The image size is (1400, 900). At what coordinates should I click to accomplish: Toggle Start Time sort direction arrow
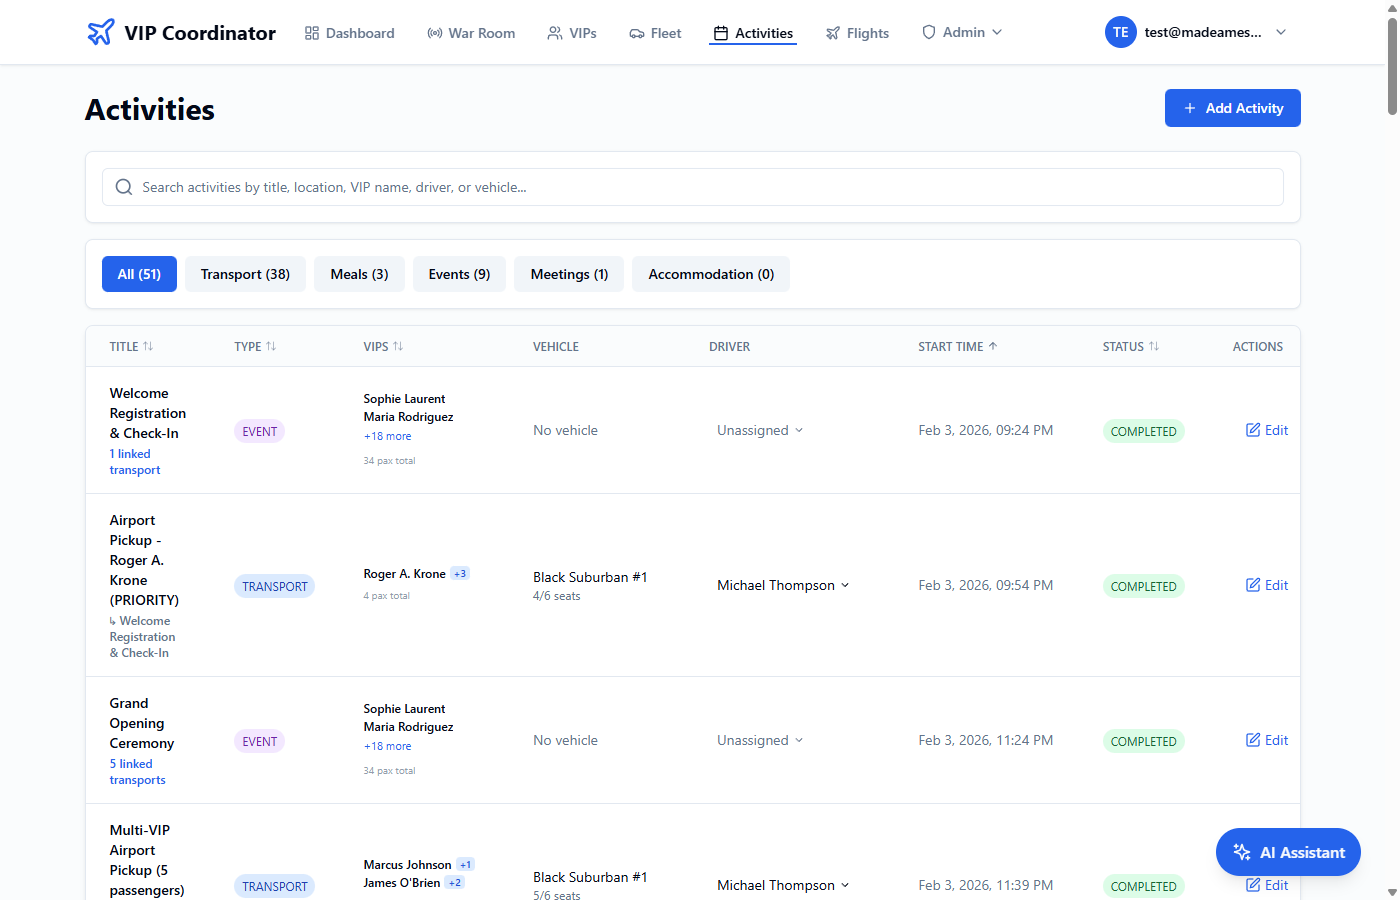pos(993,346)
